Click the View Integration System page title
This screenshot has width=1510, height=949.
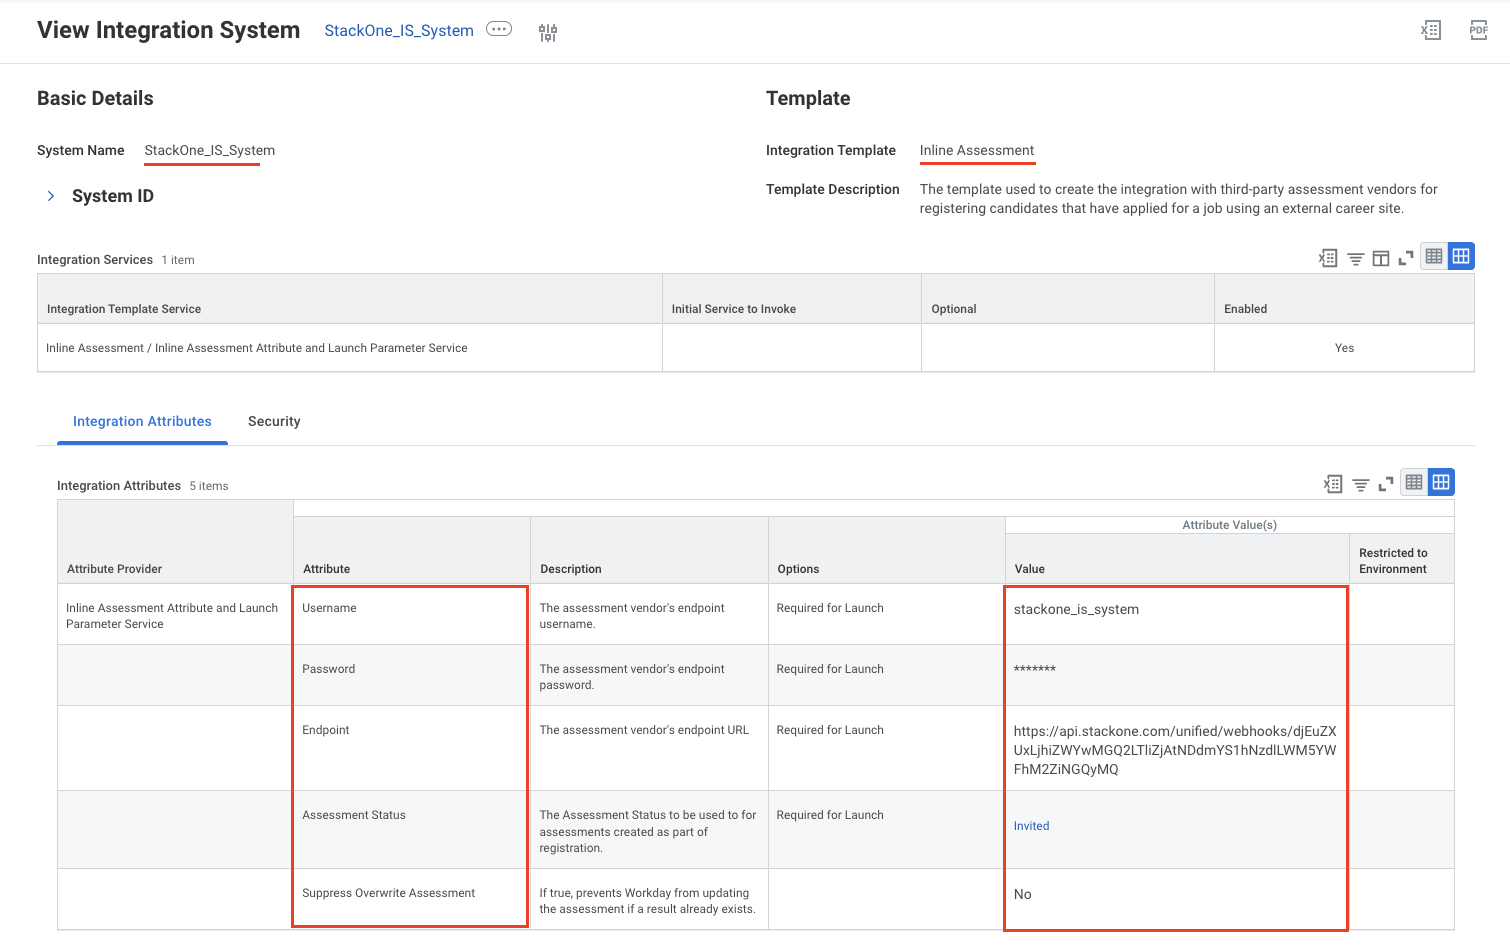pyautogui.click(x=168, y=30)
